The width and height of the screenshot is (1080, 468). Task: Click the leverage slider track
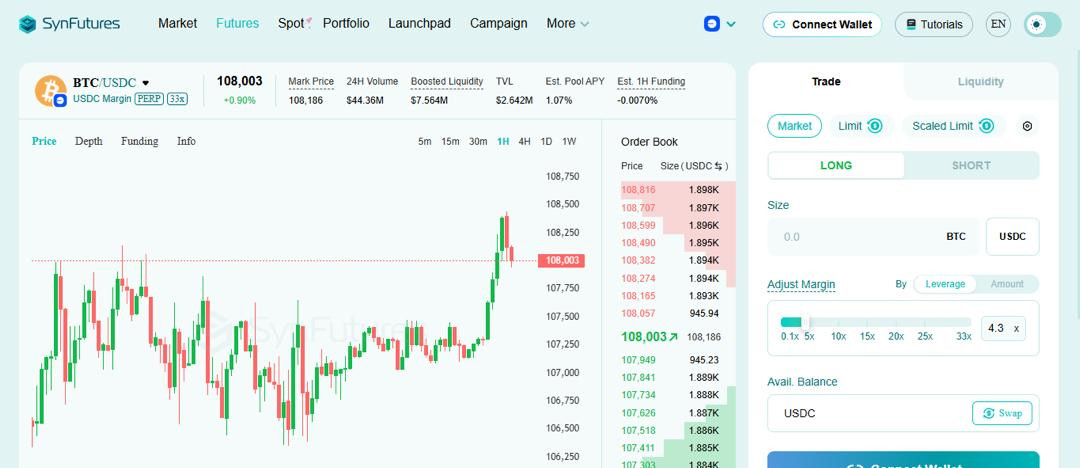[875, 321]
